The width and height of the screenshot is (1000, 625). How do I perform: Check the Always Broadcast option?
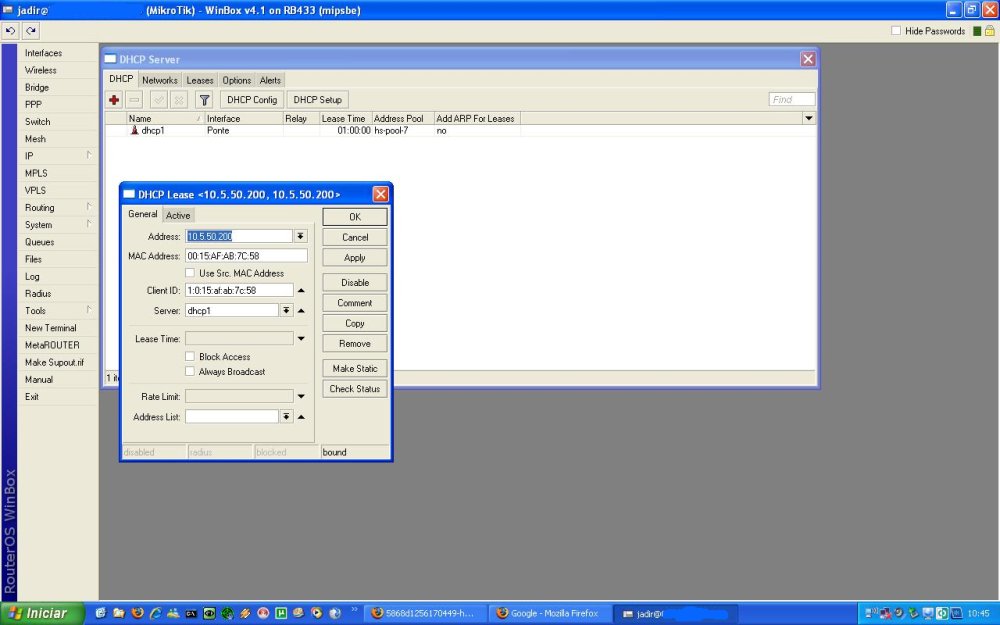coord(190,371)
